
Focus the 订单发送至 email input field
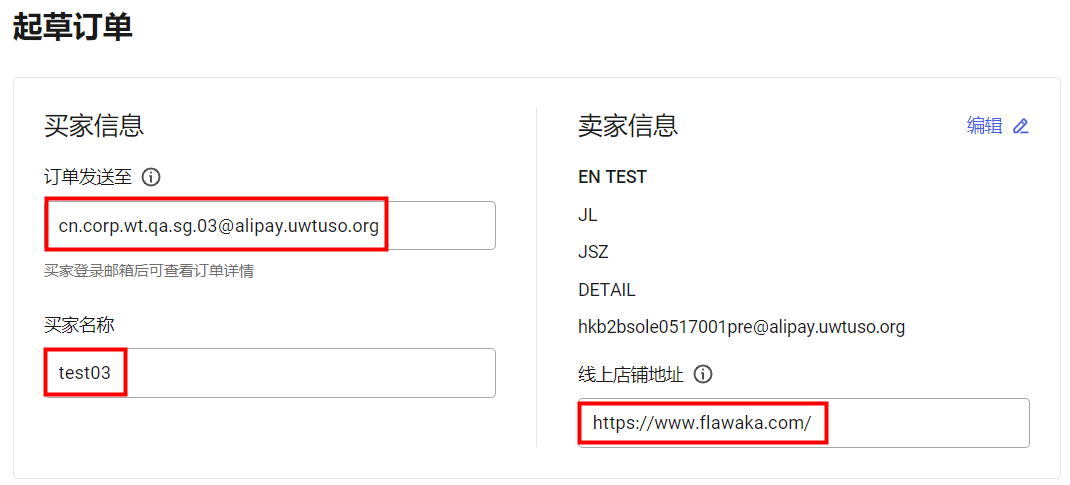pos(270,225)
